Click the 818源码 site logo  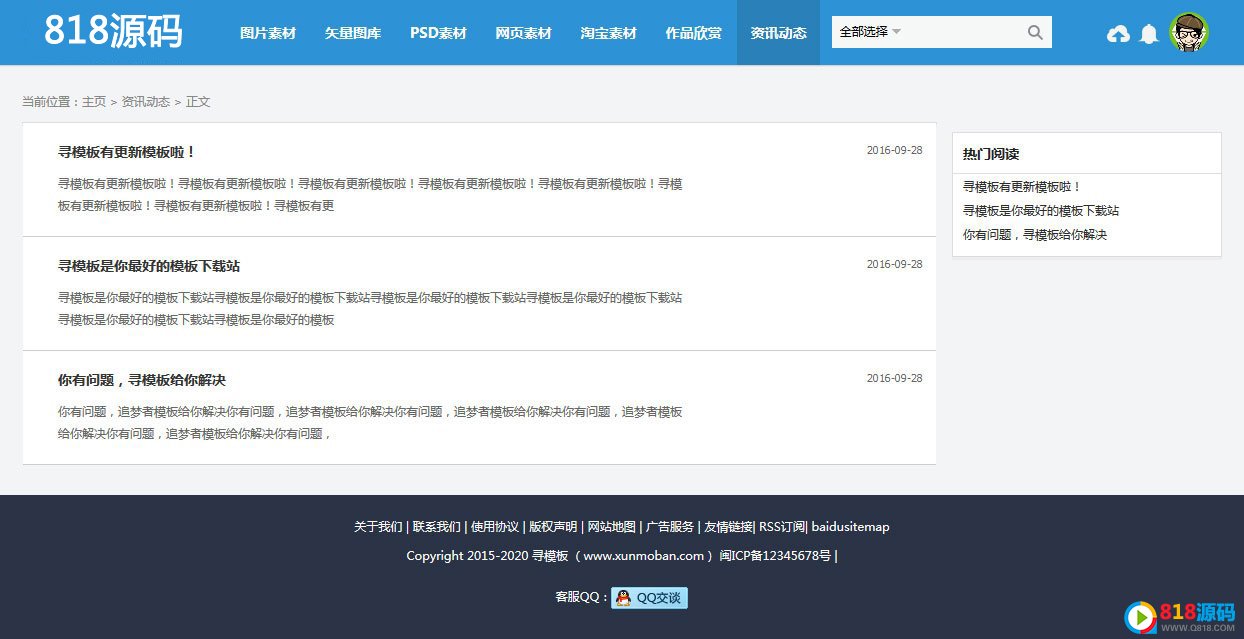[x=113, y=32]
